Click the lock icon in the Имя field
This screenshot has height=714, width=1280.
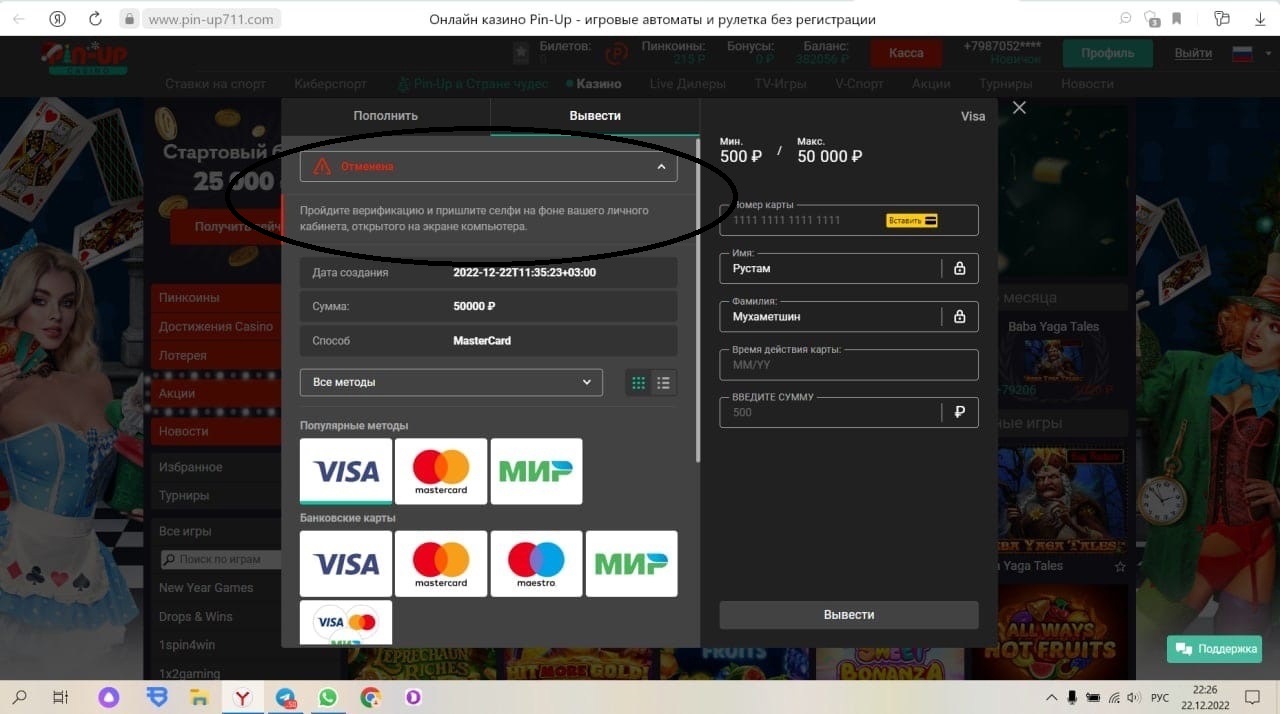tap(960, 268)
